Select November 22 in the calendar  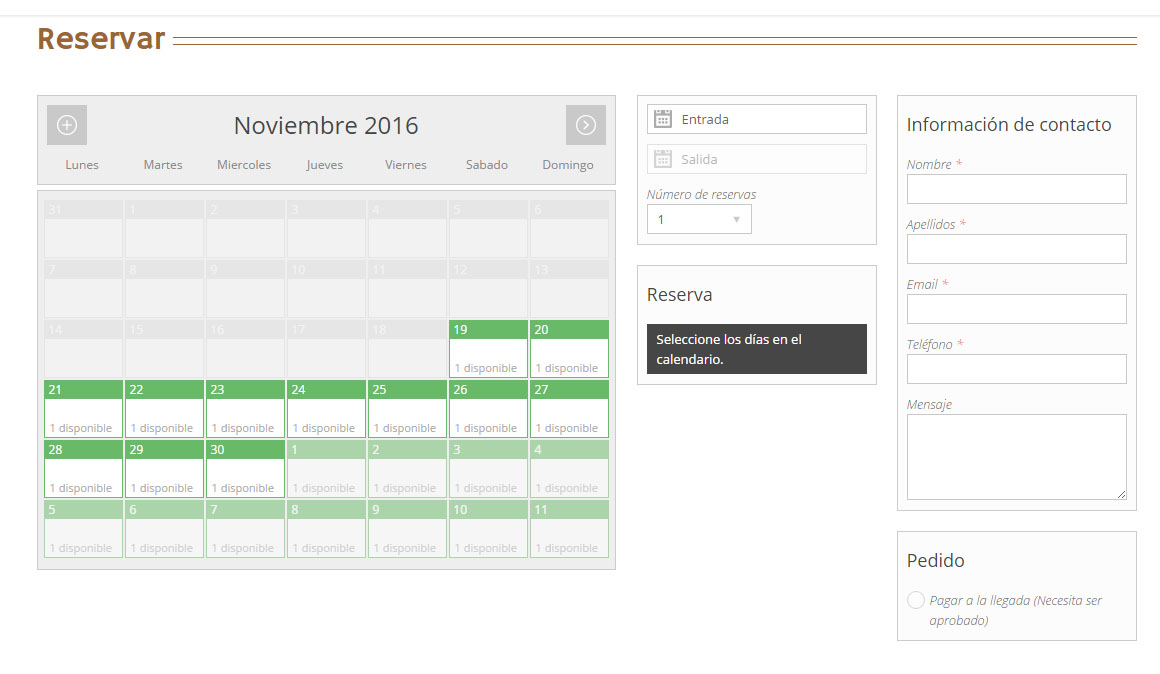(164, 409)
